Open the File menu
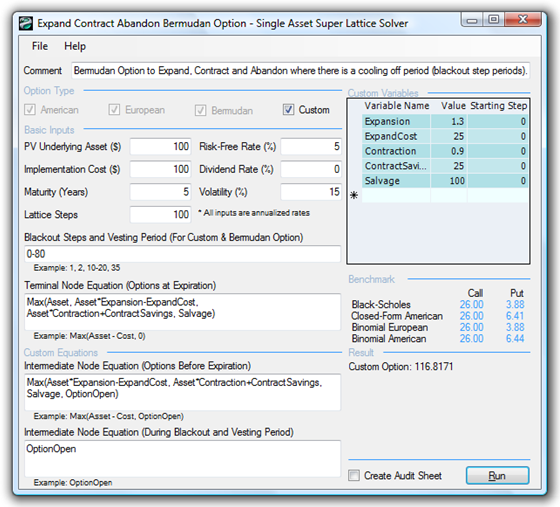The image size is (560, 507). pyautogui.click(x=40, y=46)
